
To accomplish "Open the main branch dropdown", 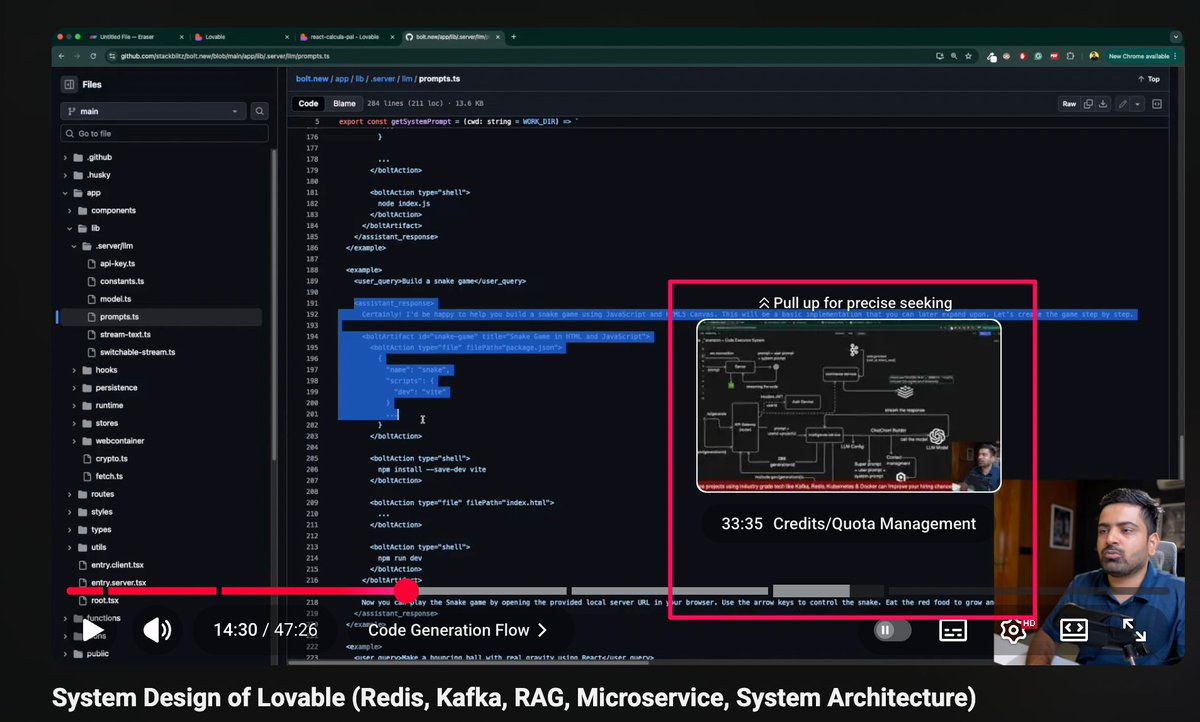I will tap(152, 111).
